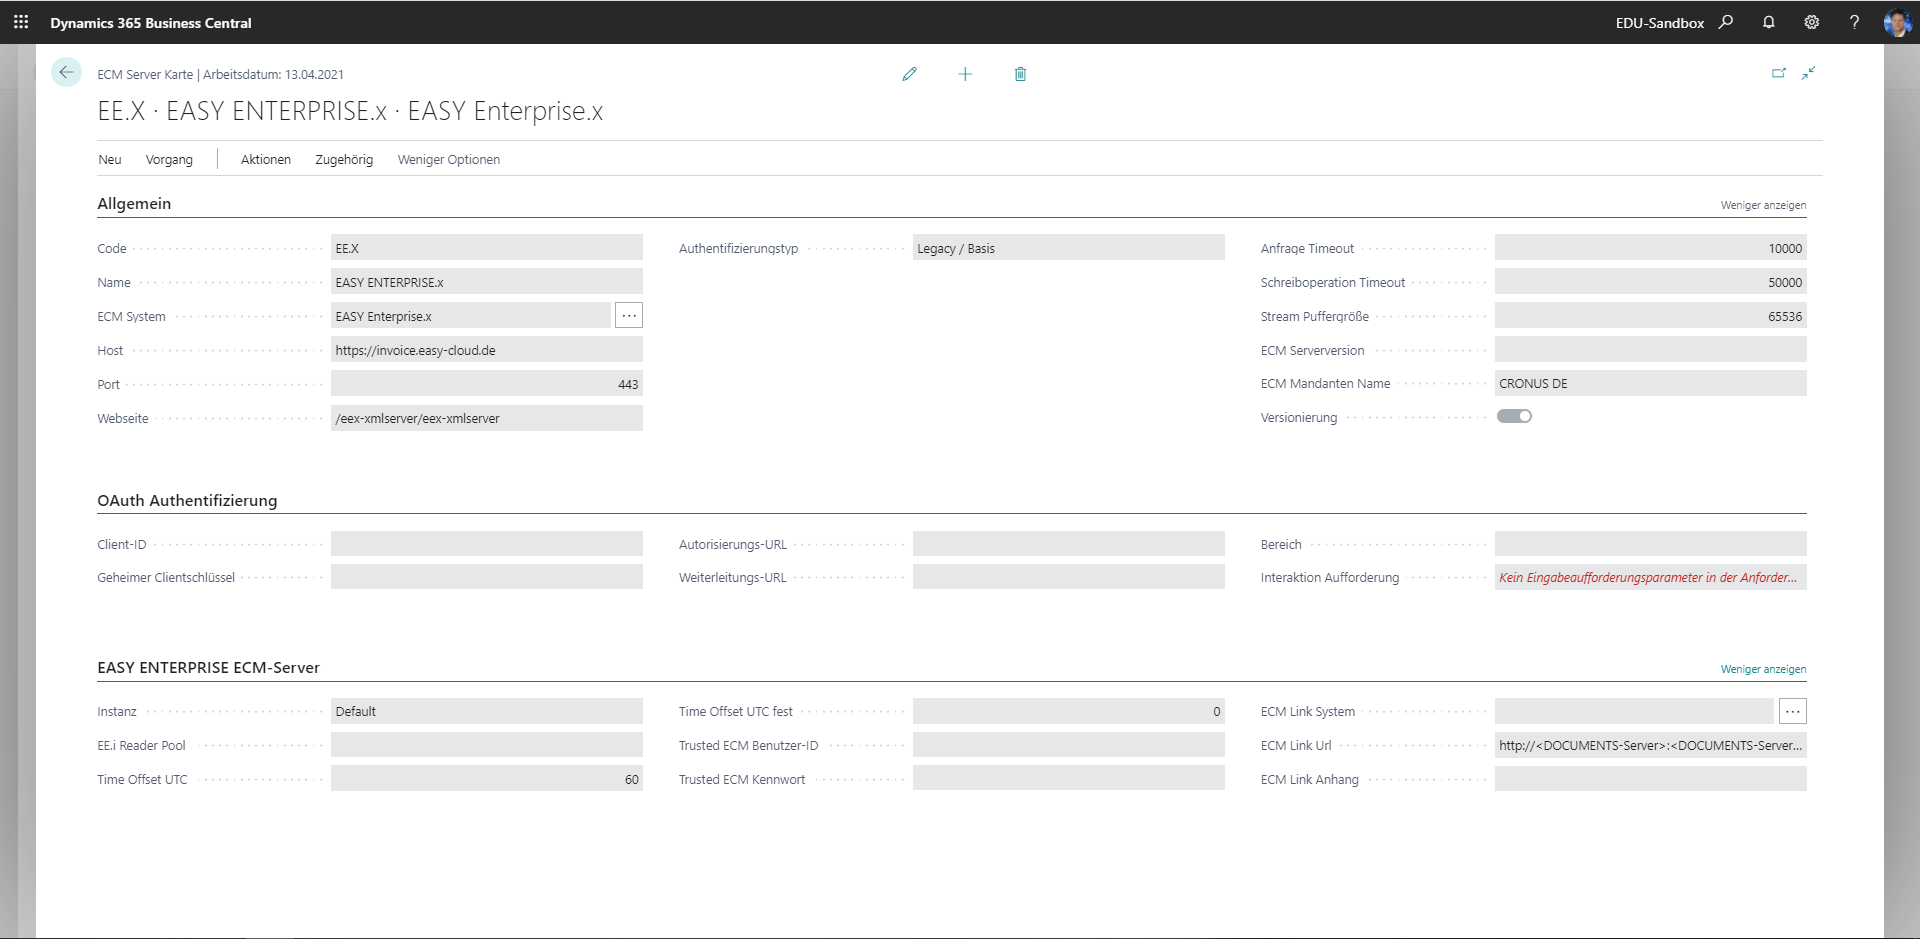1920x939 pixels.
Task: Click the Trusted ECM Kennwort field
Action: (x=1068, y=779)
